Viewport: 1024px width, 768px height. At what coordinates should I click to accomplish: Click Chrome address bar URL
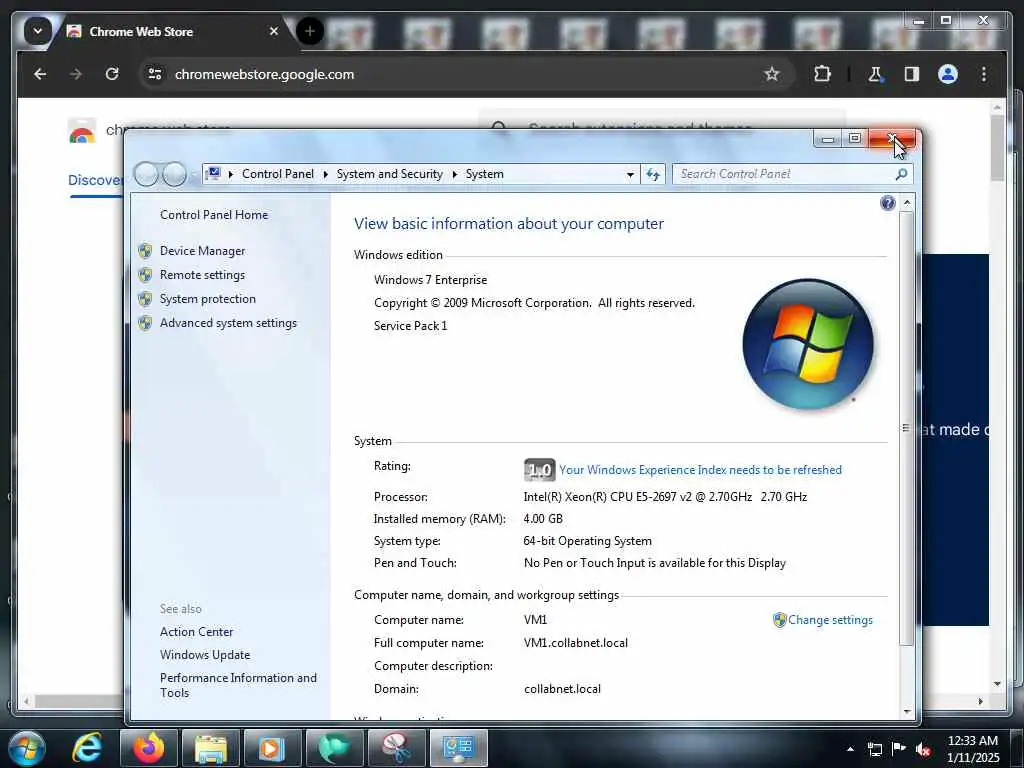264,74
